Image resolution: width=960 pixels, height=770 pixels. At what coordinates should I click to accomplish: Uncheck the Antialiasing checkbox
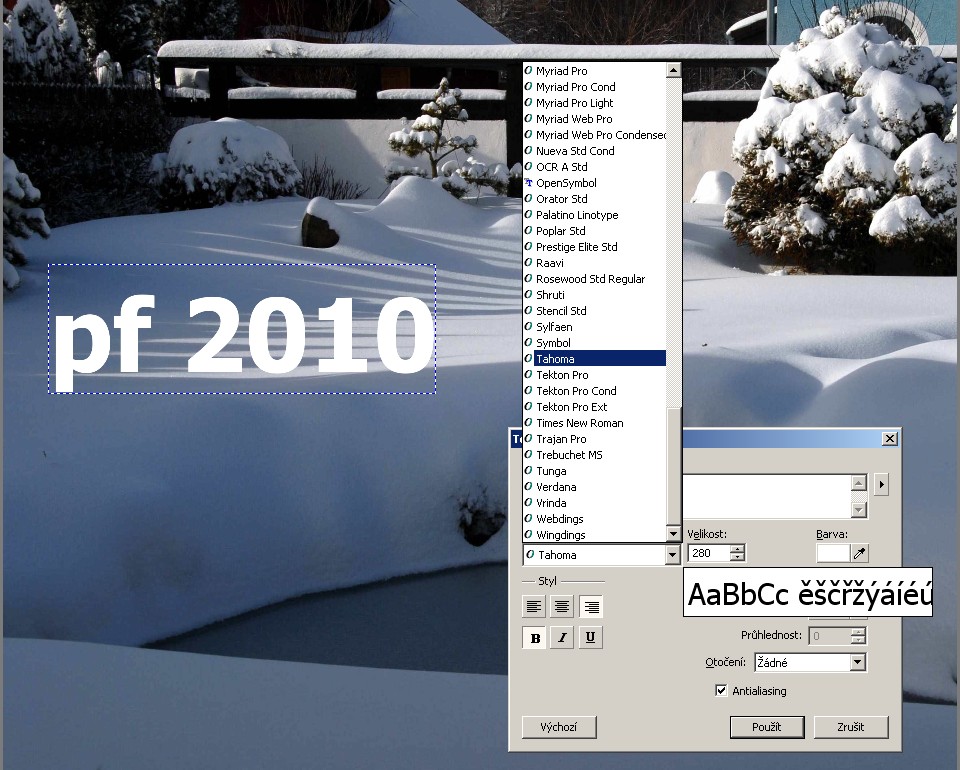[x=721, y=691]
